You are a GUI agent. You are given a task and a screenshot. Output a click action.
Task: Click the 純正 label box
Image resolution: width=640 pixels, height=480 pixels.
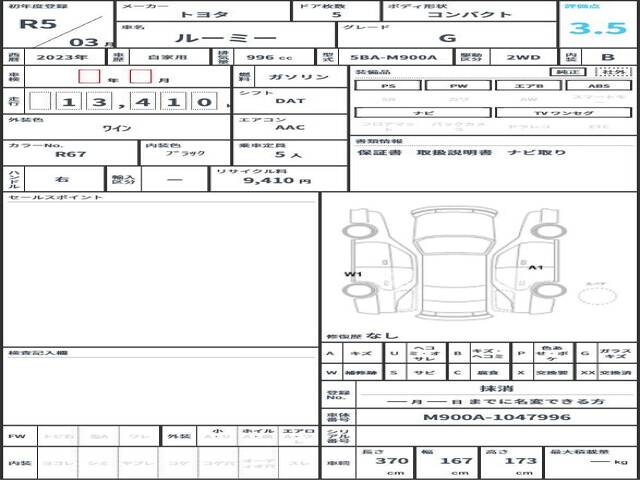point(567,72)
